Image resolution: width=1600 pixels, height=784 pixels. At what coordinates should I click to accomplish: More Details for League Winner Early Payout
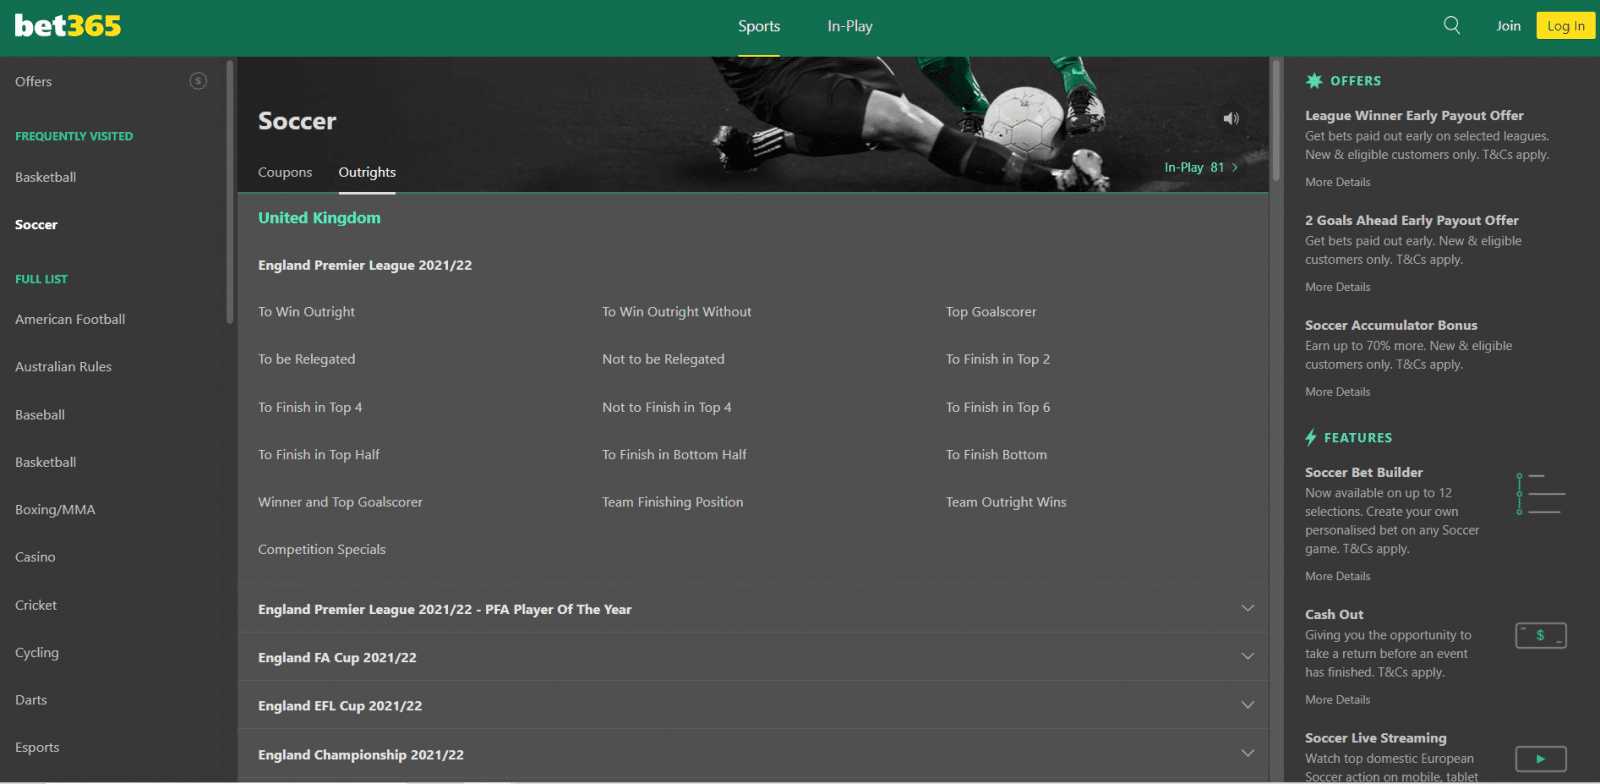[1338, 182]
